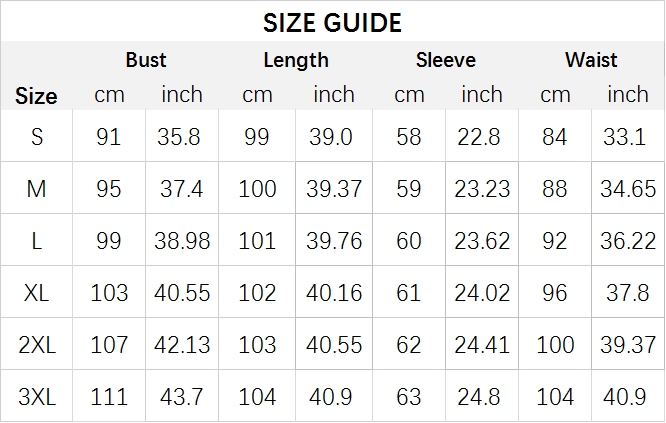Click the 33.1 waist inch cell

click(624, 137)
